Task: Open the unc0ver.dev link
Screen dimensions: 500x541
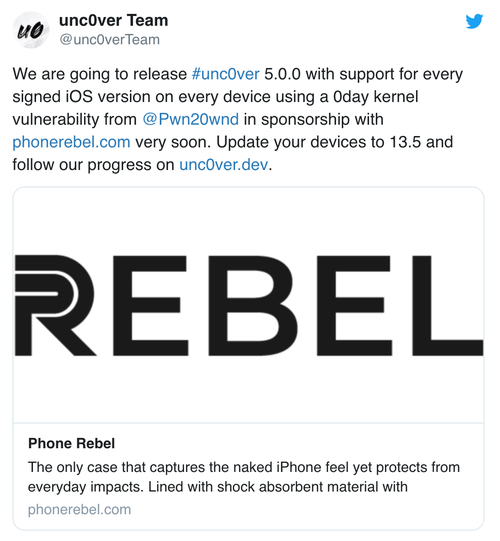Action: click(224, 165)
